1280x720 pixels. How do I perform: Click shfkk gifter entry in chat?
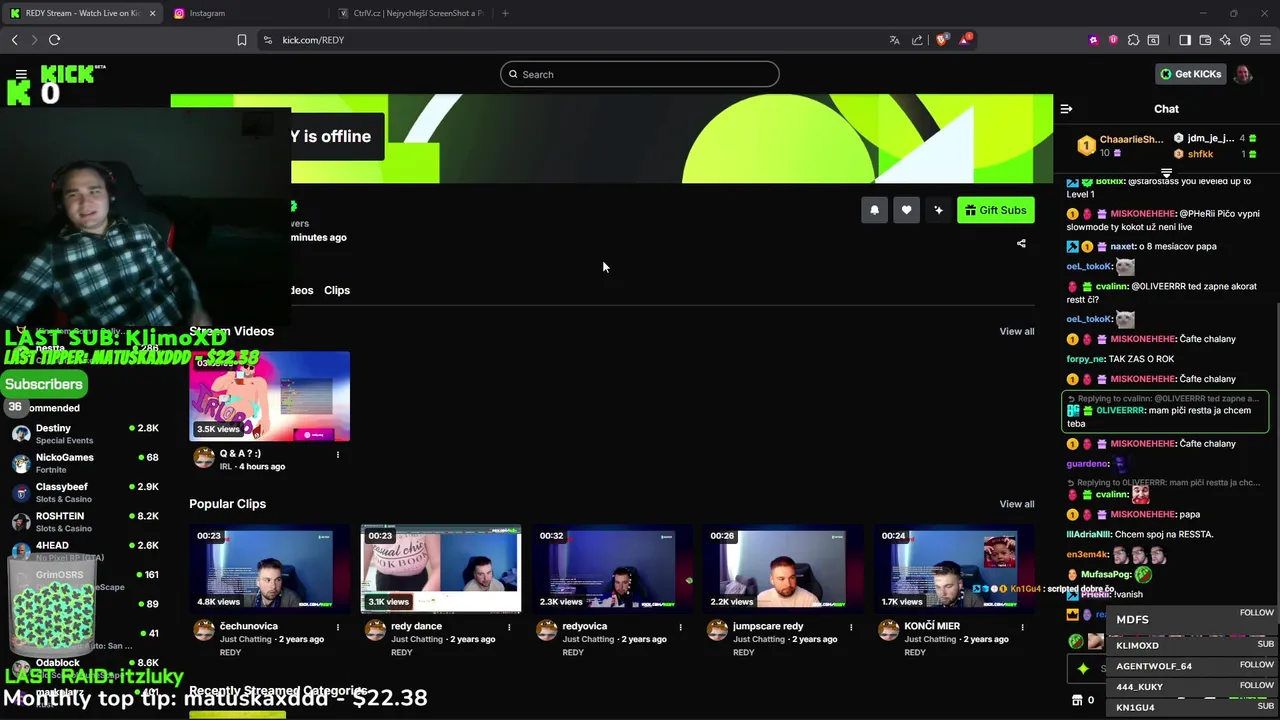[1216, 154]
